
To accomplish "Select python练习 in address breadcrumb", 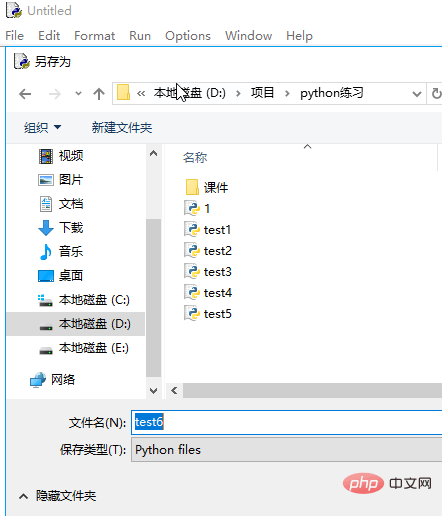I will point(332,93).
